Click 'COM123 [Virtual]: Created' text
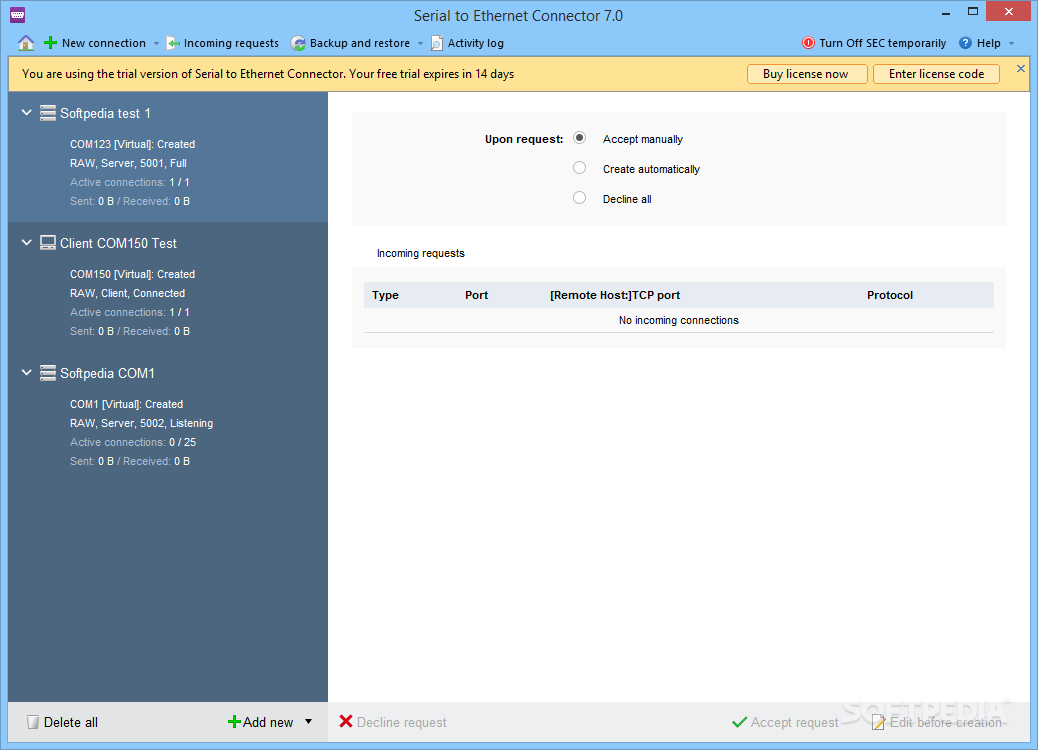The width and height of the screenshot is (1038, 750). pyautogui.click(x=132, y=144)
